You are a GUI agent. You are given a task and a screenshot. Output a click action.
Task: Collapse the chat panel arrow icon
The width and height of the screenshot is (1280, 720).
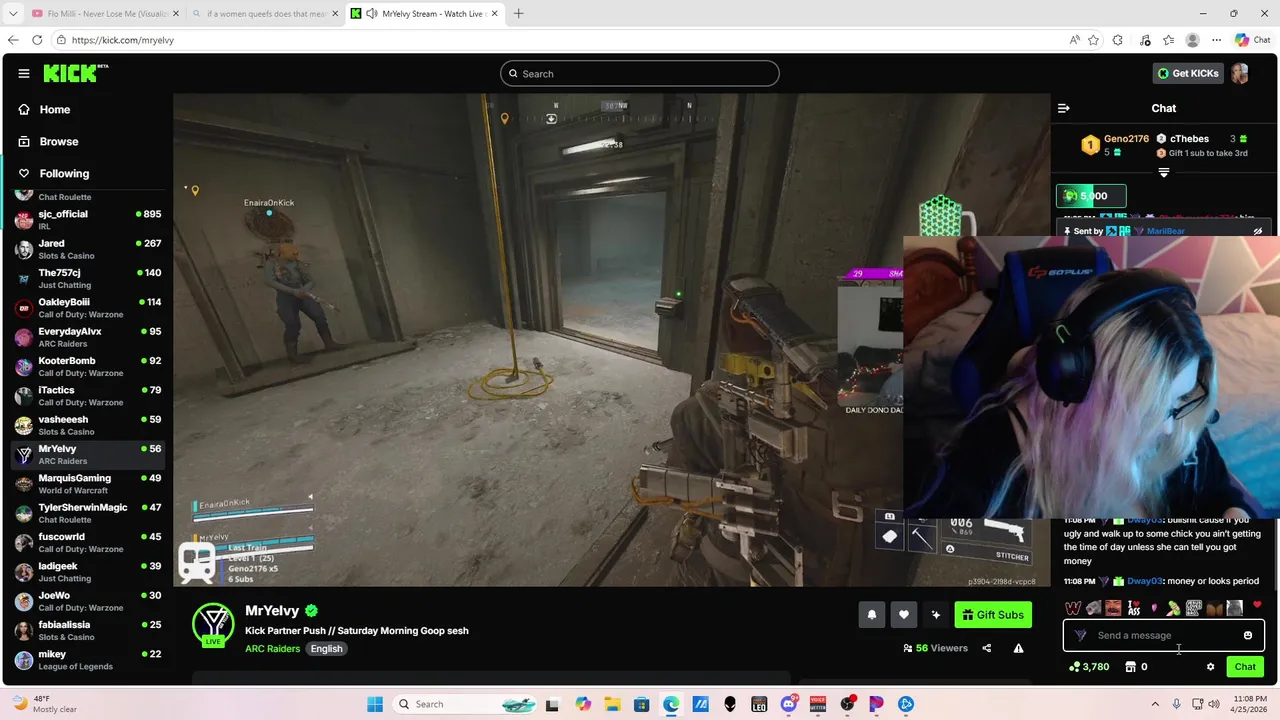(1064, 108)
